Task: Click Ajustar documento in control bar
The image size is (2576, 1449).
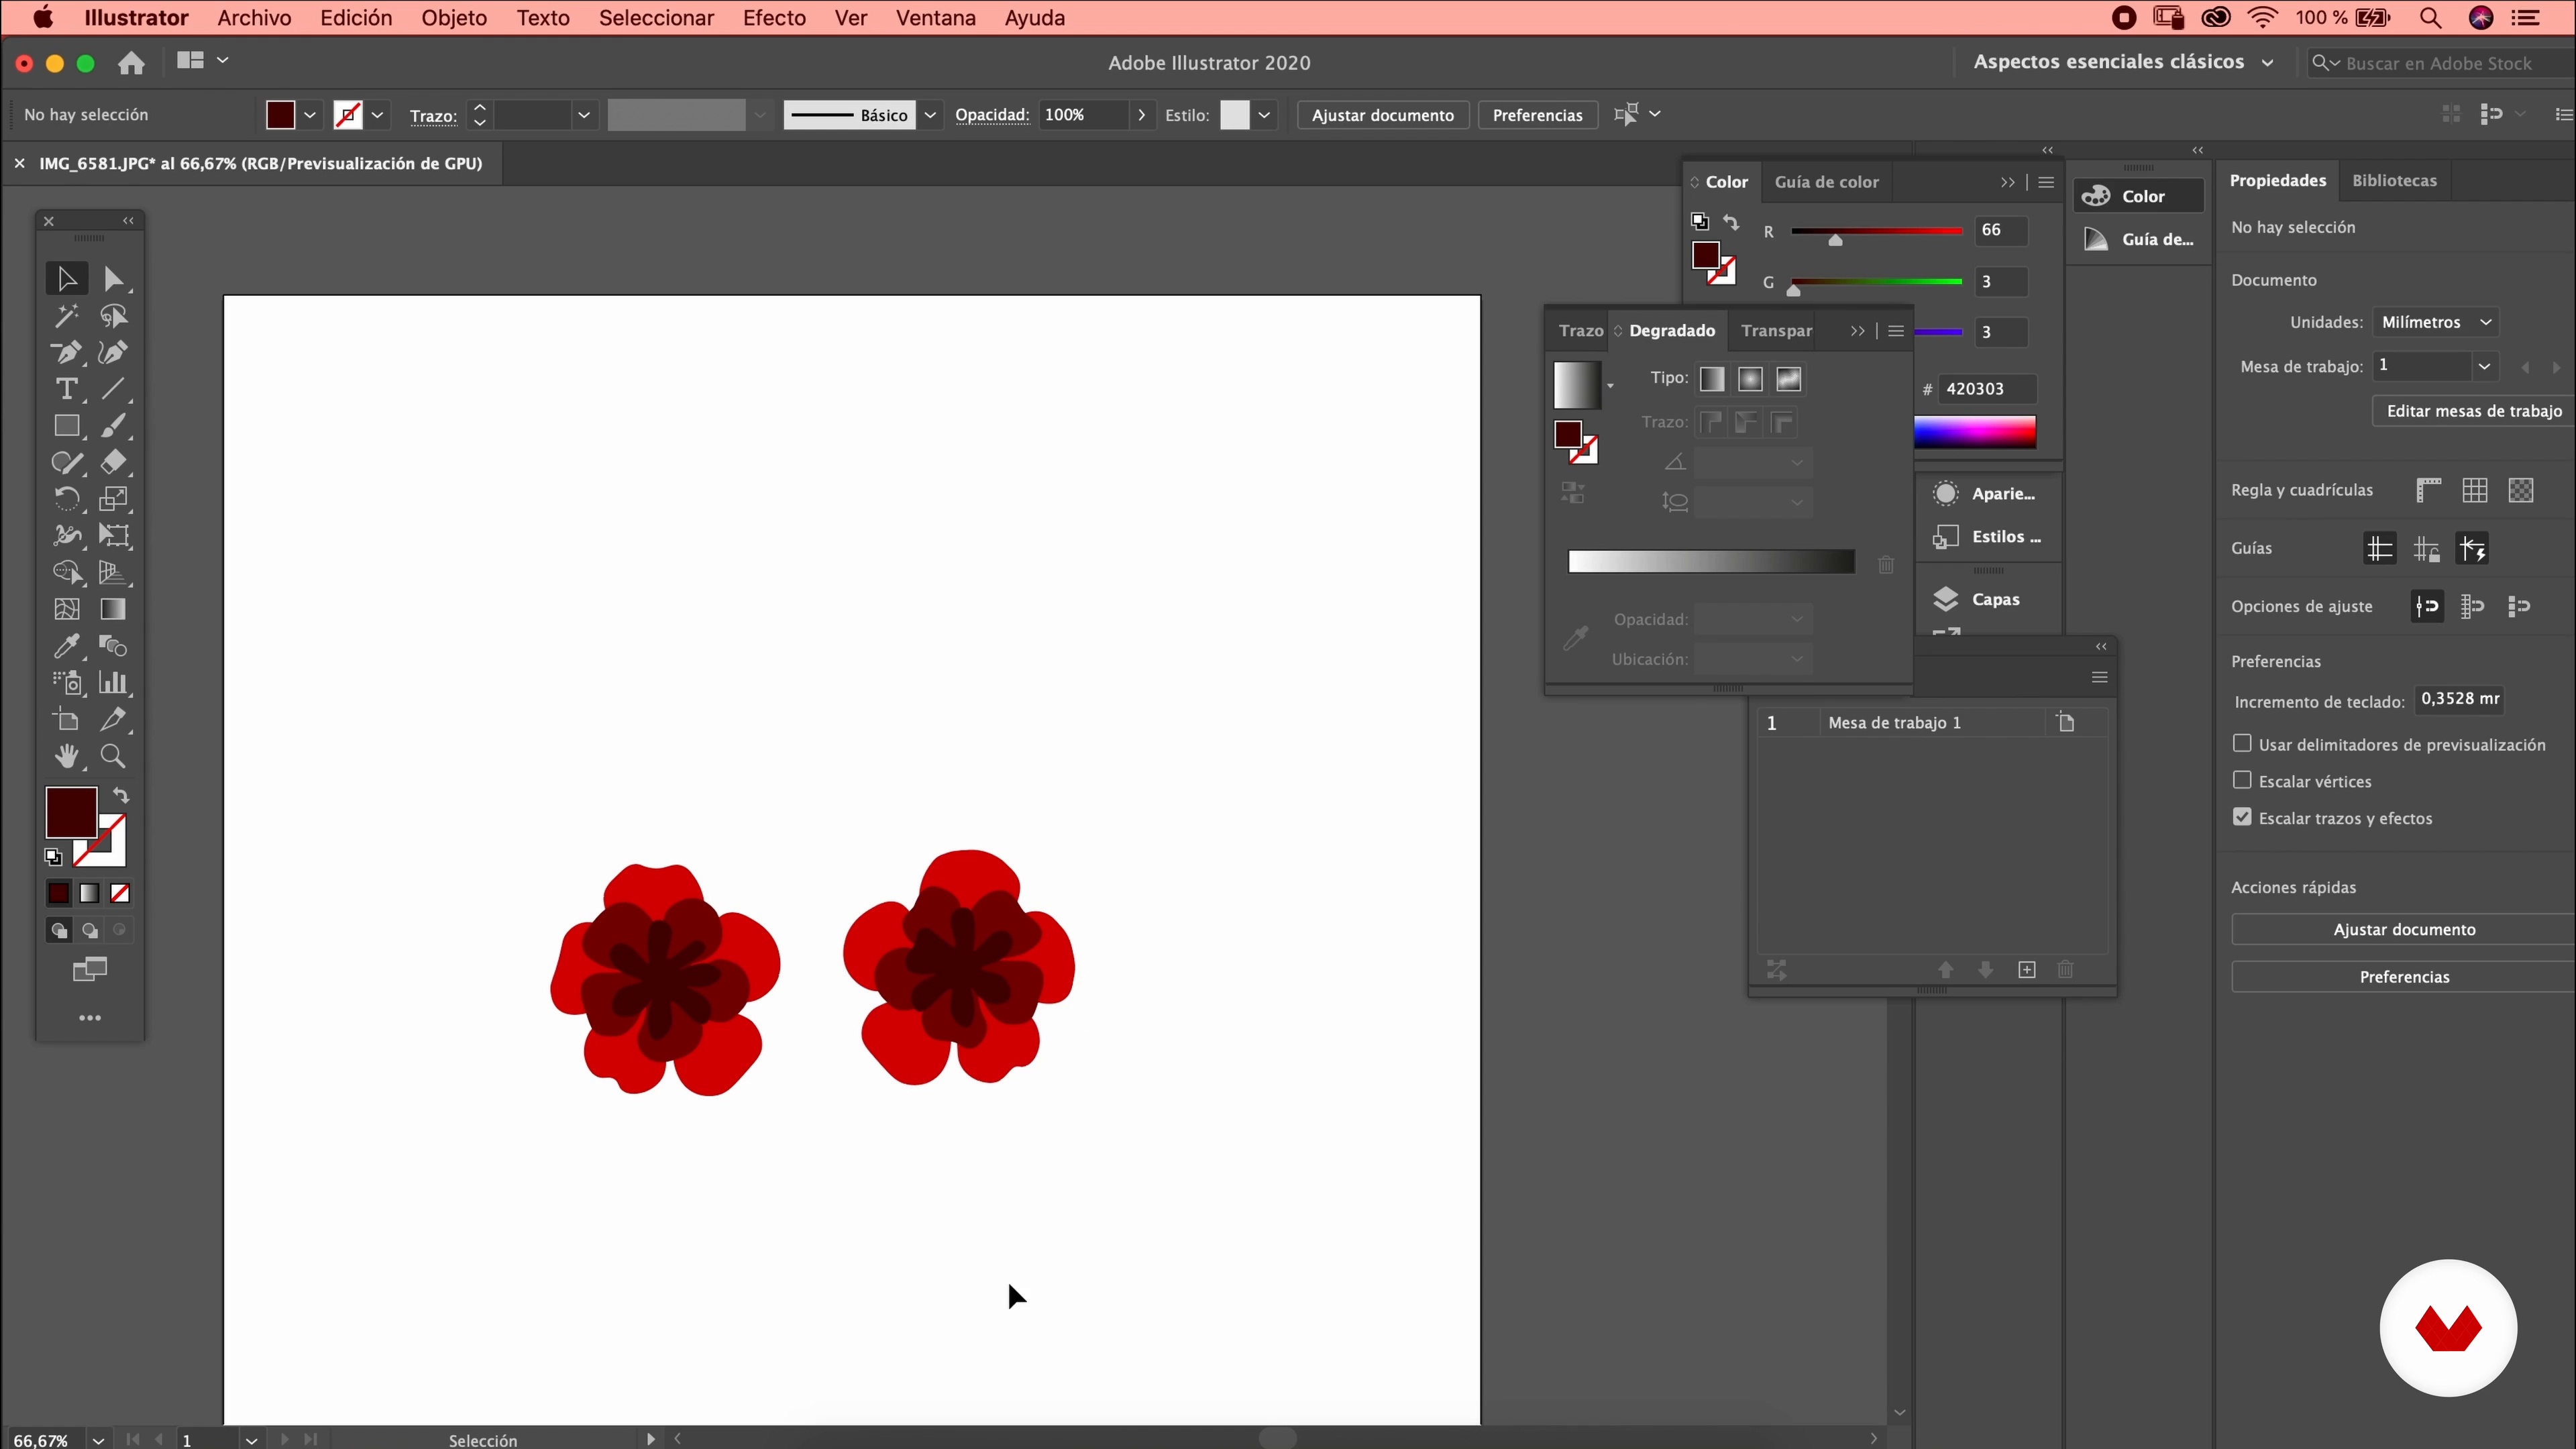Action: coord(1382,115)
